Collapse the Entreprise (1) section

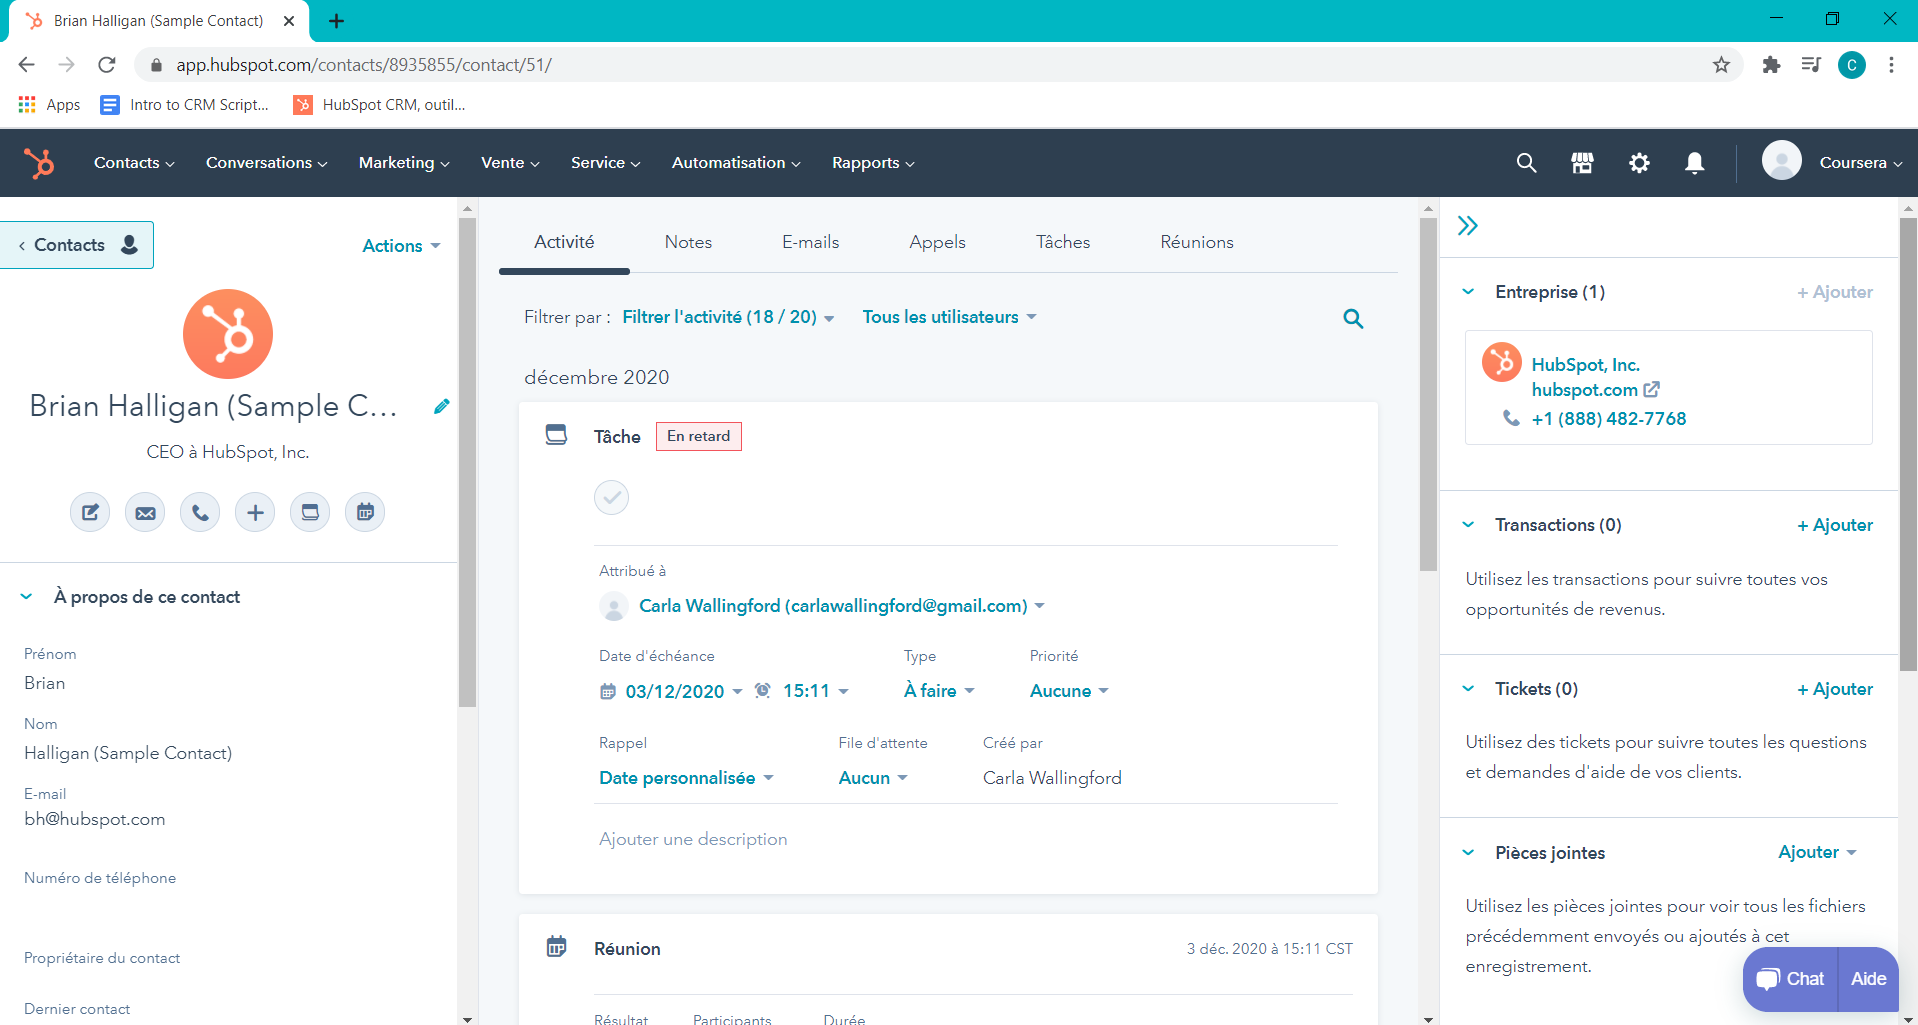click(1468, 292)
